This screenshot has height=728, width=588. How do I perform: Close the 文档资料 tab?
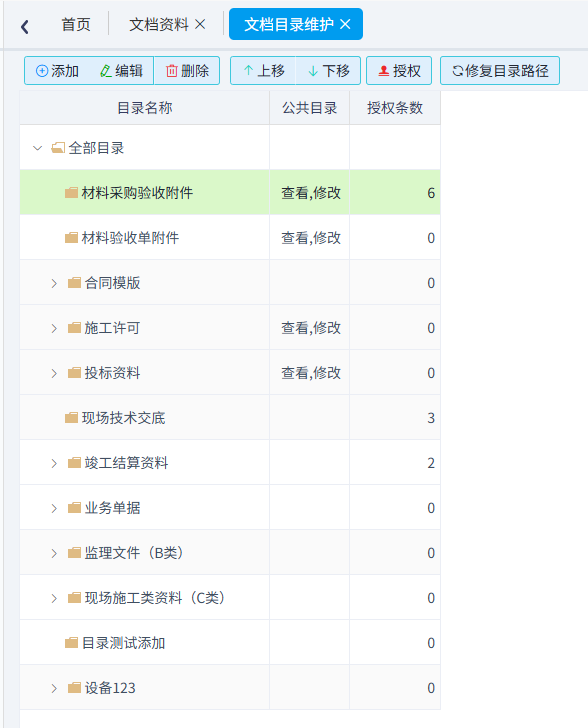[200, 24]
